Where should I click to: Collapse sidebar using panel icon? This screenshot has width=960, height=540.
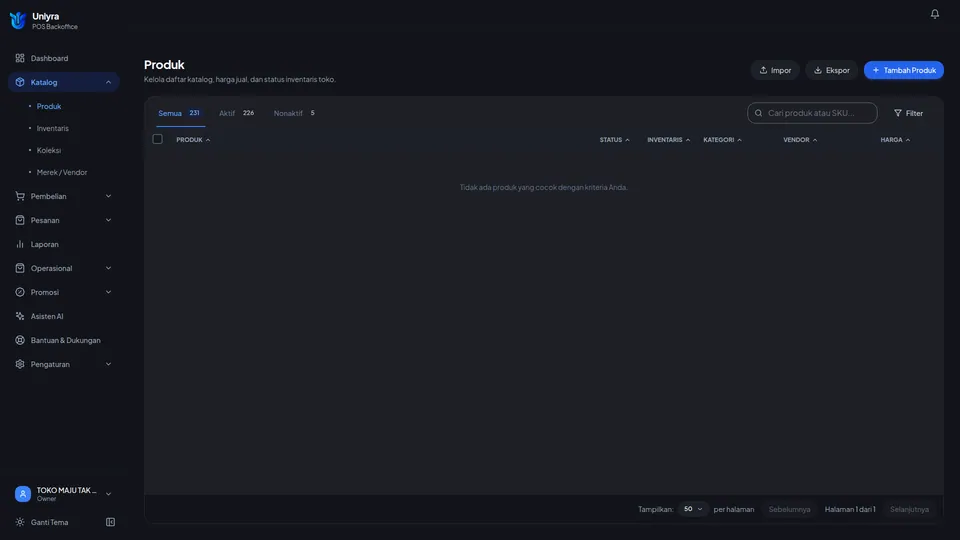110,522
